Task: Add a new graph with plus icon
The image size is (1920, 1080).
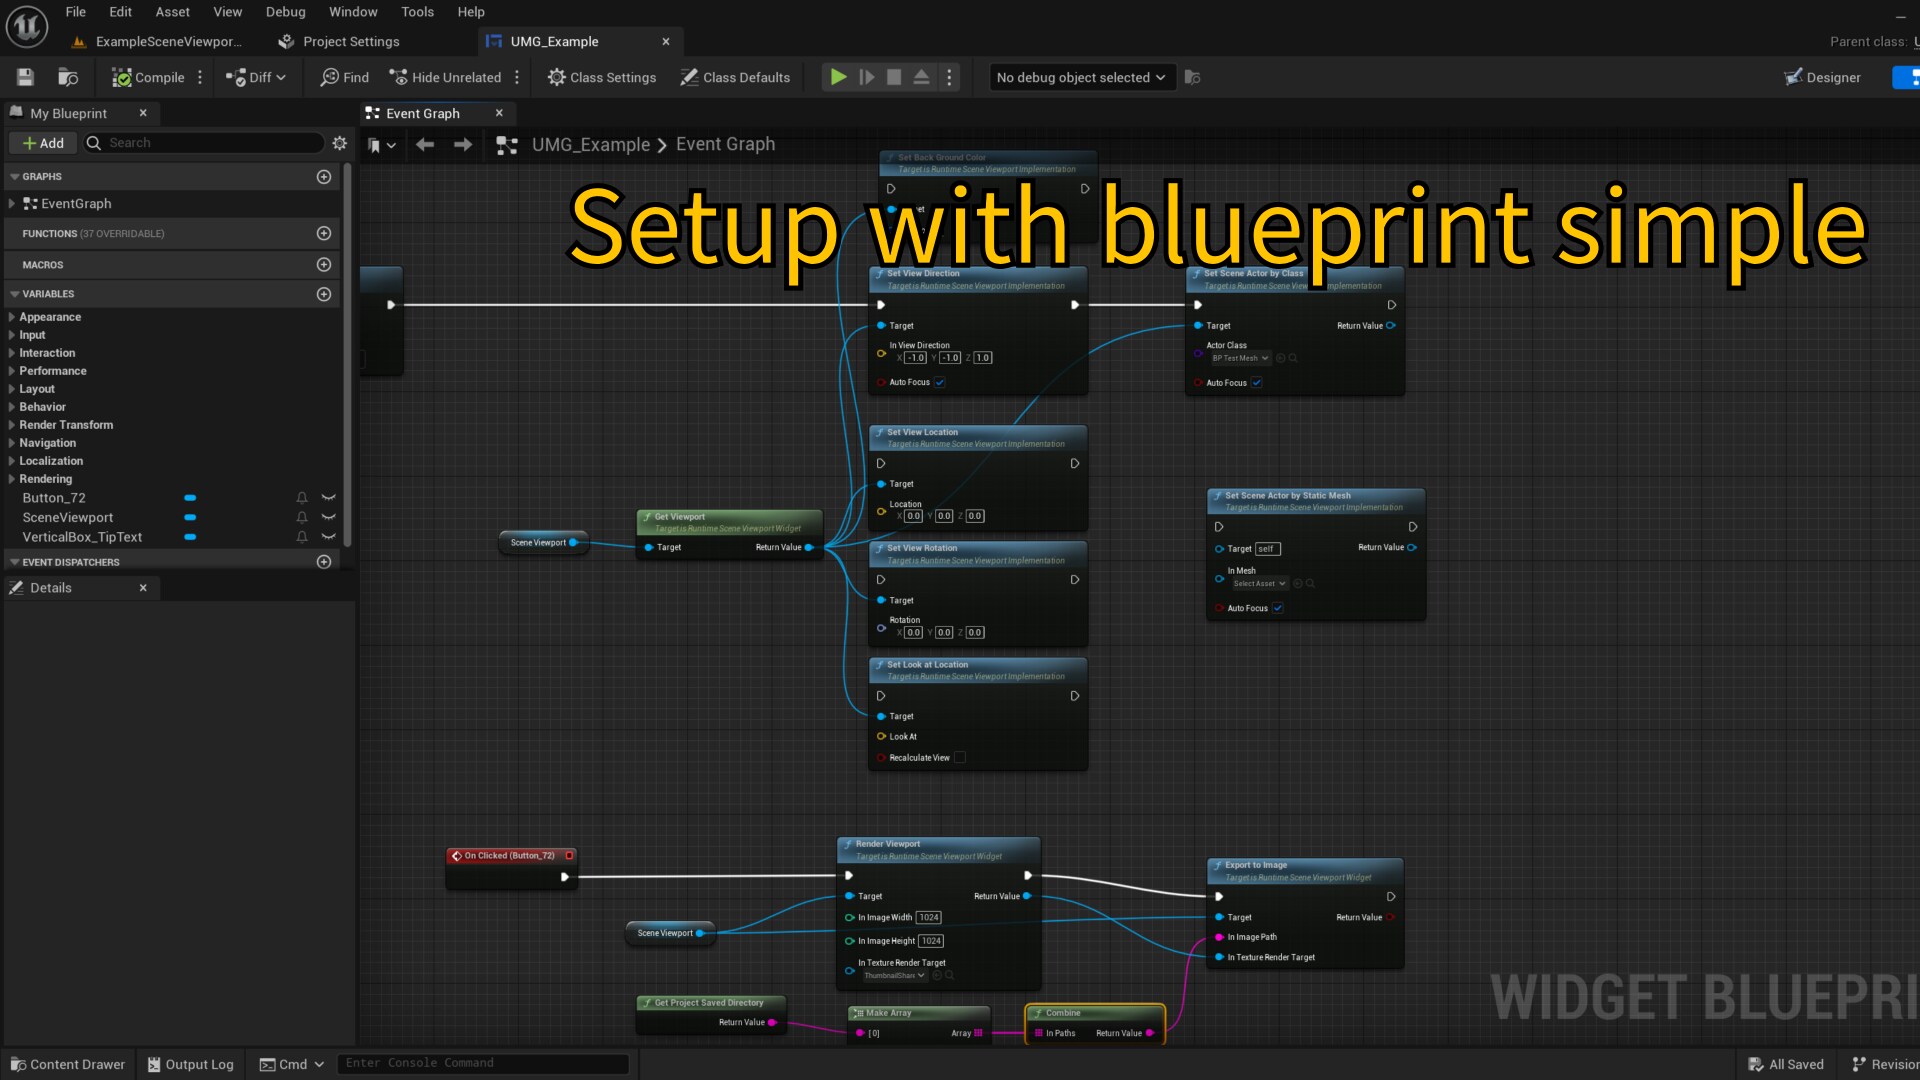Action: click(x=324, y=176)
